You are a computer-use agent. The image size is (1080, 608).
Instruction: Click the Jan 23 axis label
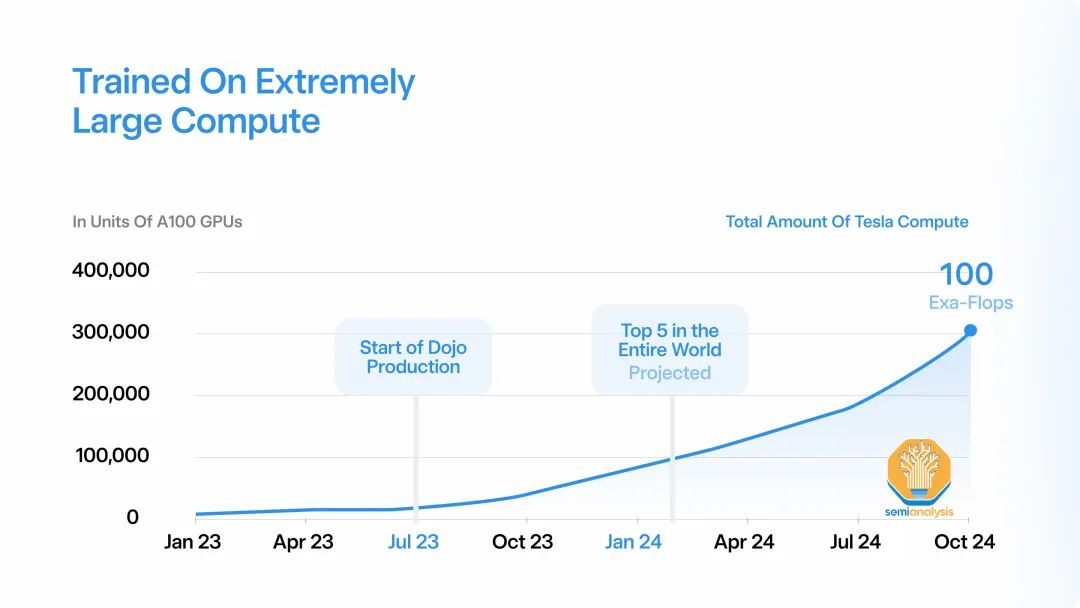pyautogui.click(x=193, y=542)
